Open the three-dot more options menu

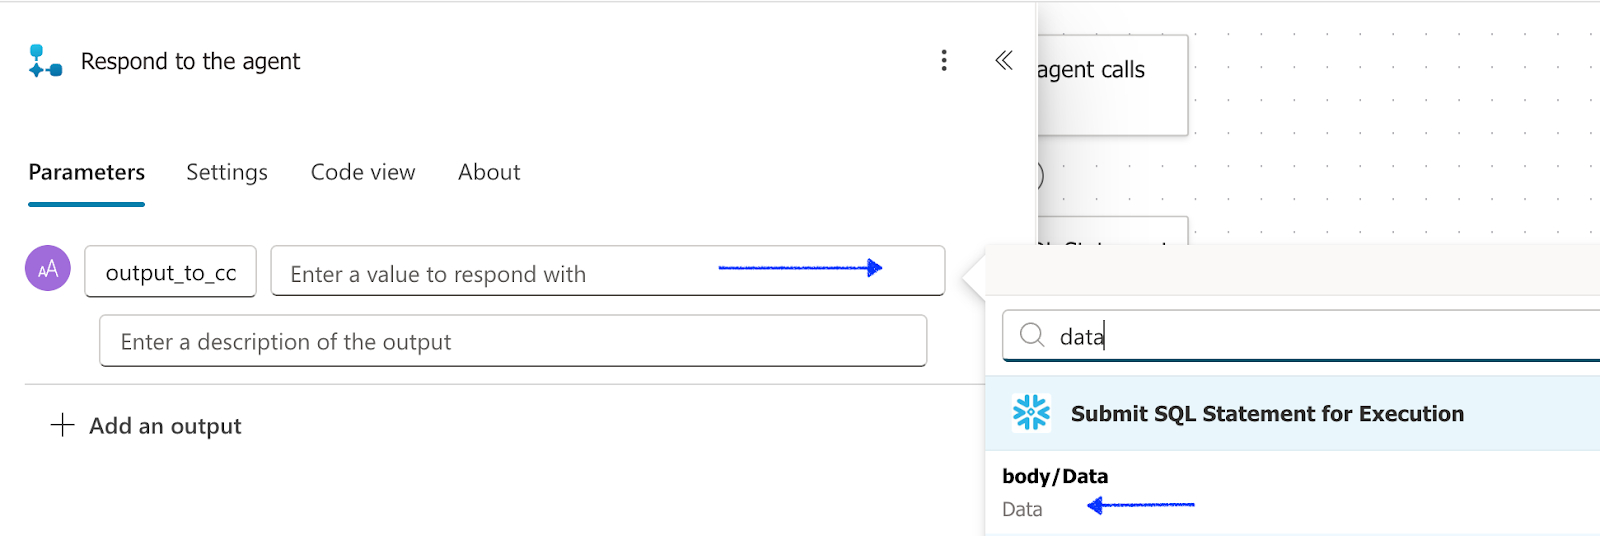point(943,61)
